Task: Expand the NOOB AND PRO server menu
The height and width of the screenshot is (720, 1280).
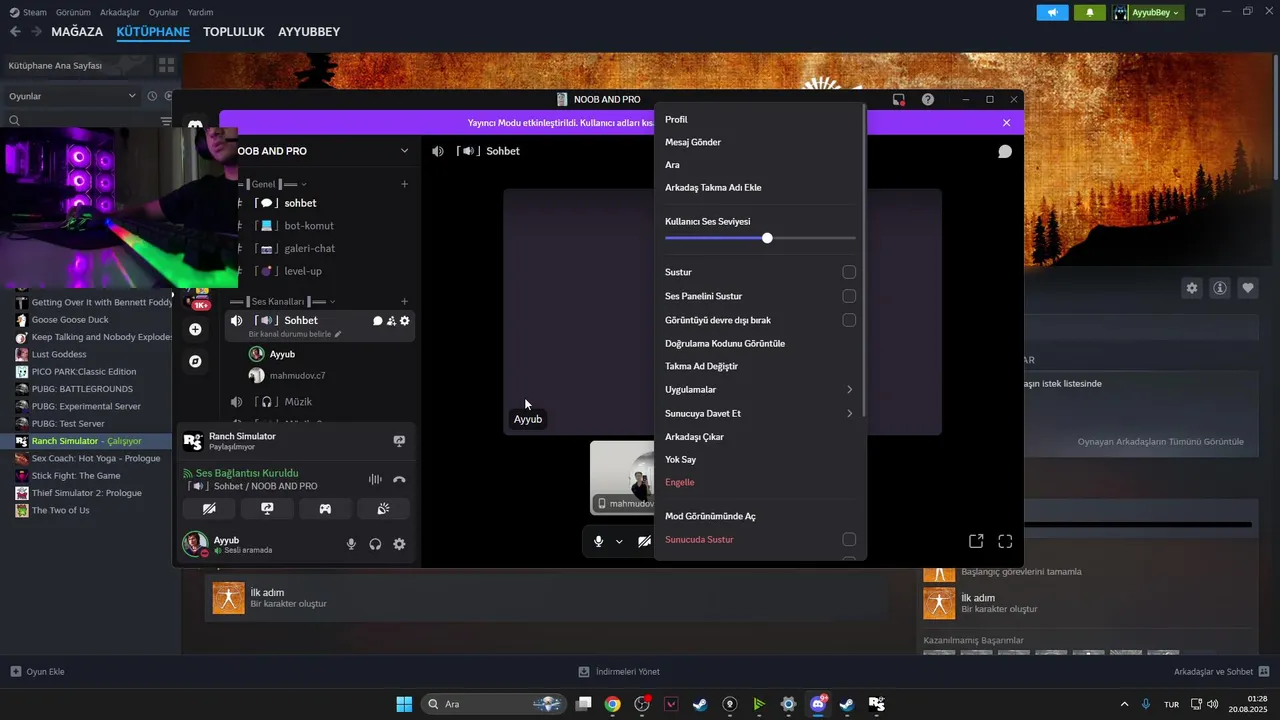Action: click(x=404, y=151)
